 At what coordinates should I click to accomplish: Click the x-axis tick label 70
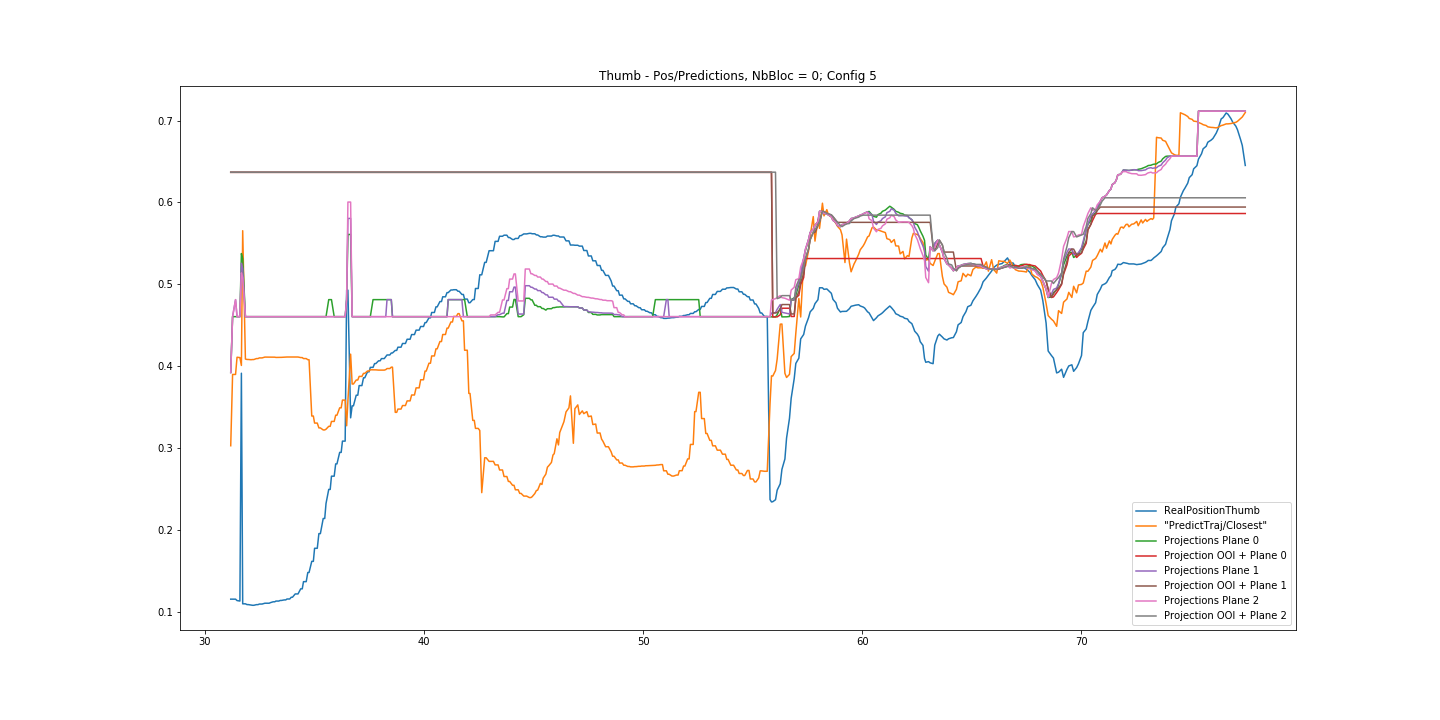pos(1081,641)
